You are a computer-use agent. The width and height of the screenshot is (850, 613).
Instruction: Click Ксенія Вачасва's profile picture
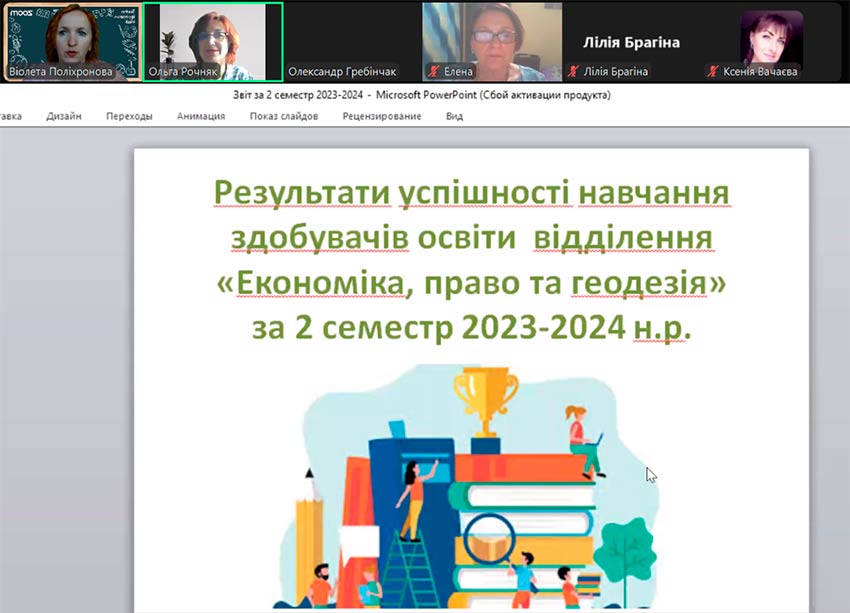(x=771, y=37)
